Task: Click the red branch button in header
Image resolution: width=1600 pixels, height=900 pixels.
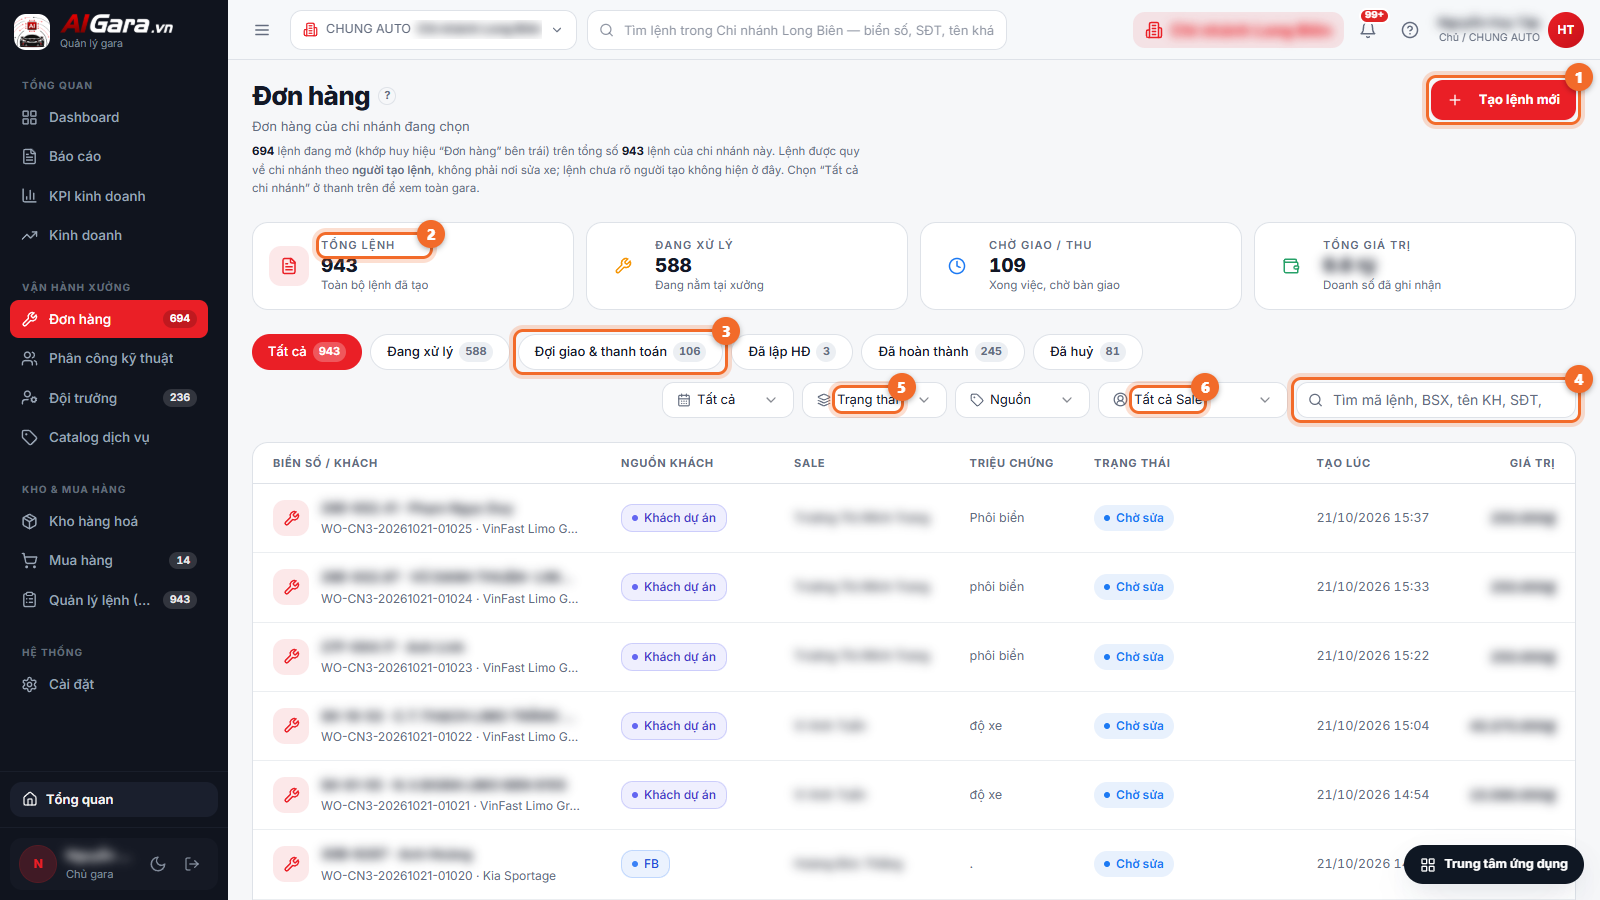Action: pos(1238,30)
